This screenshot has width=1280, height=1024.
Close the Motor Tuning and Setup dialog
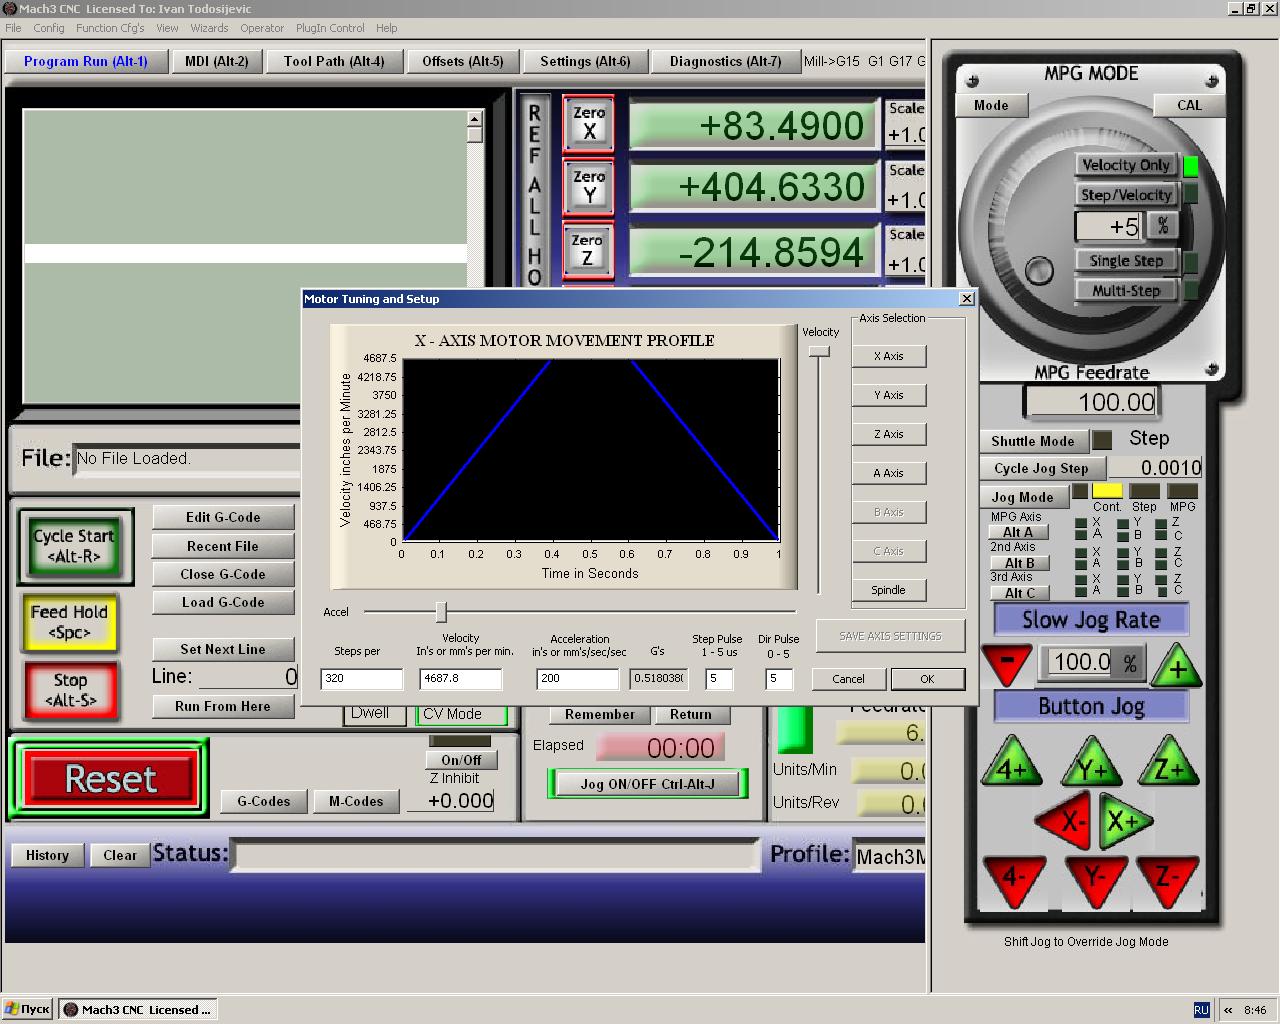[x=966, y=298]
